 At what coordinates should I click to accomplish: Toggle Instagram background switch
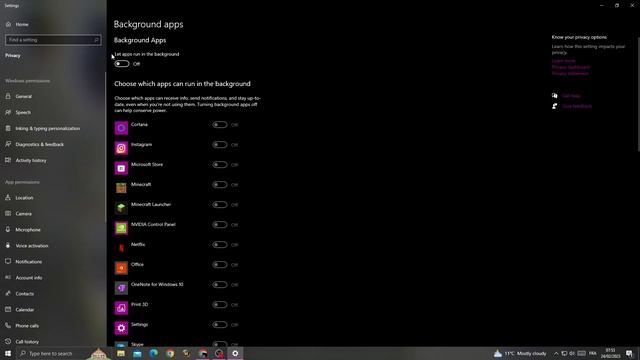coord(220,144)
